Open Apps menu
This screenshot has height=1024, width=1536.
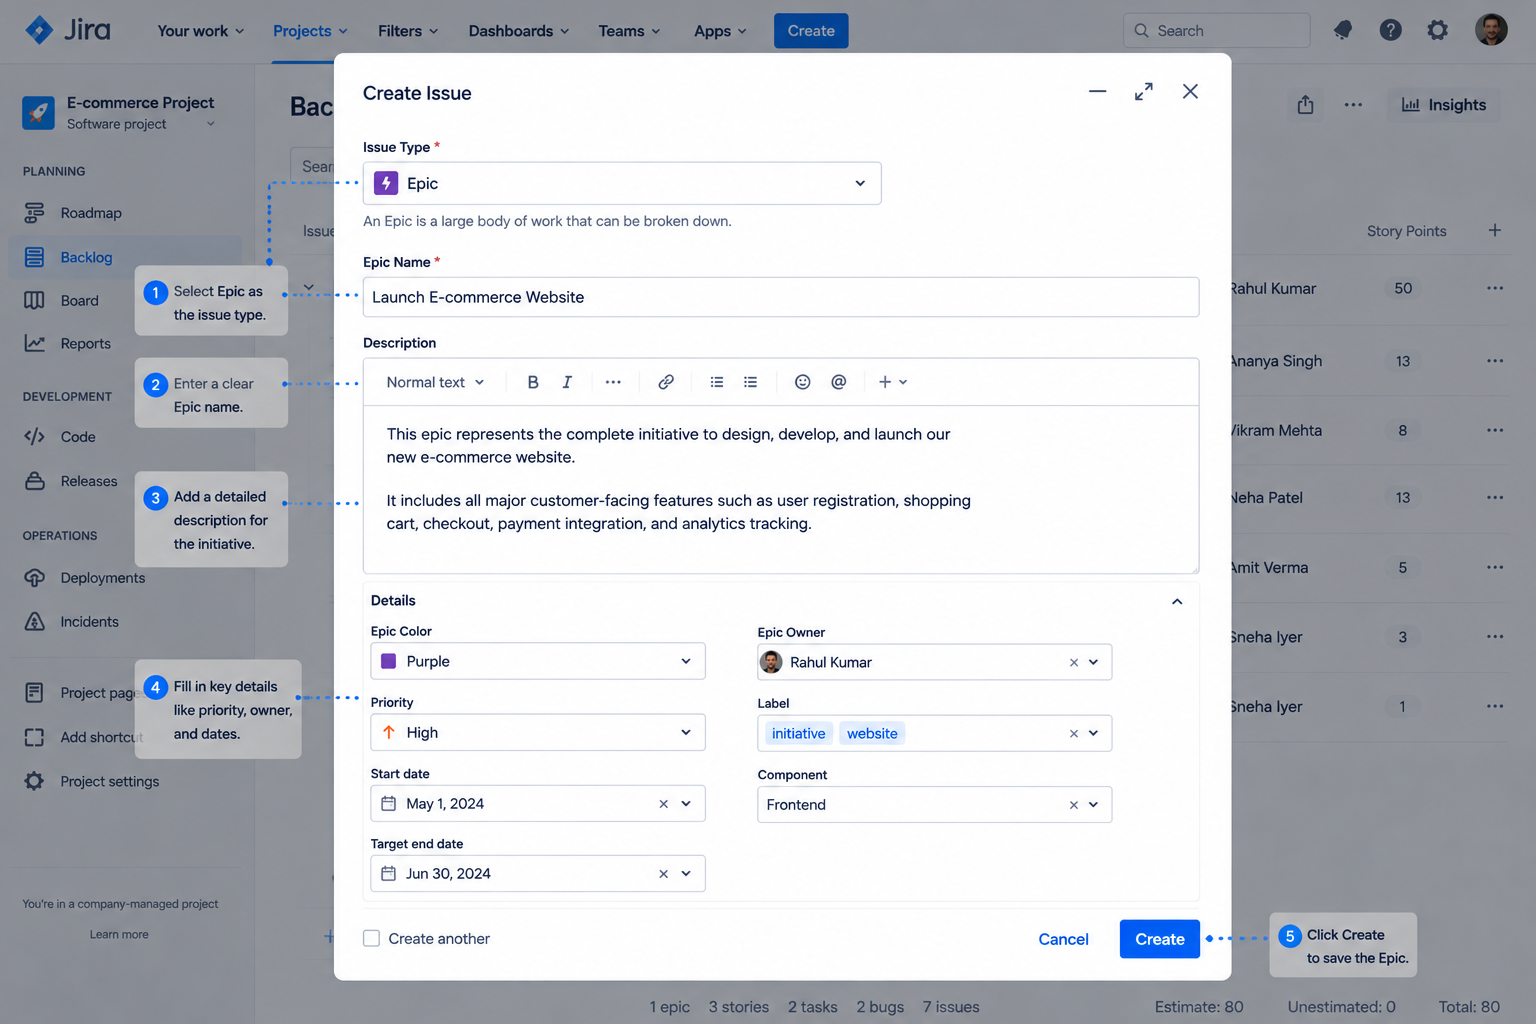[x=720, y=31]
